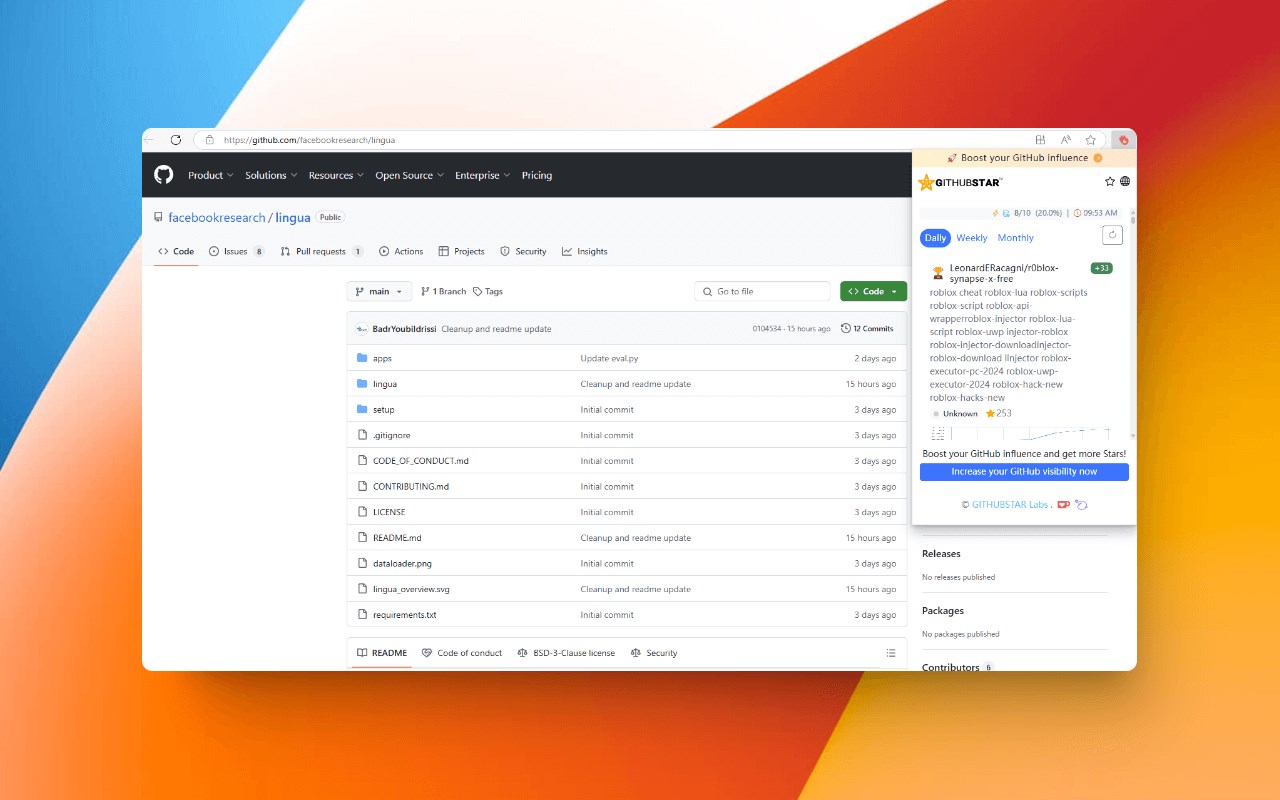The height and width of the screenshot is (800, 1280).
Task: Expand the Solutions menu
Action: [x=271, y=175]
